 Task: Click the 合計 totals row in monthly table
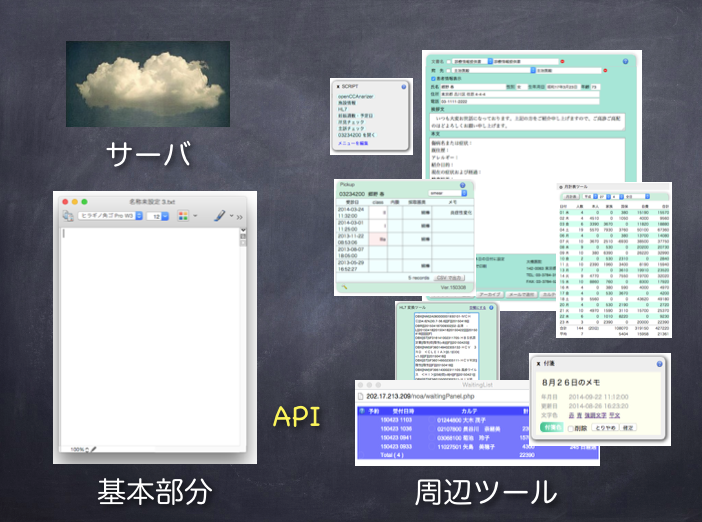tap(614, 328)
